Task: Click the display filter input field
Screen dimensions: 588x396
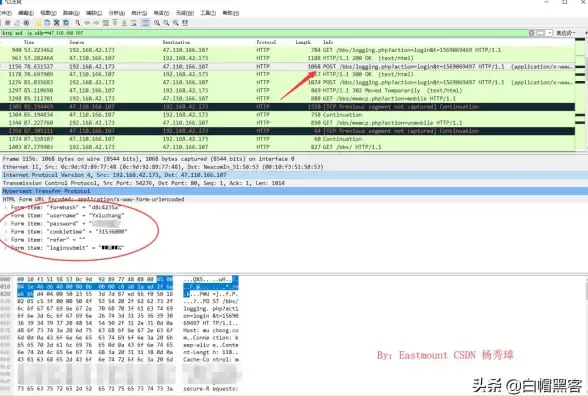Action: [x=264, y=33]
